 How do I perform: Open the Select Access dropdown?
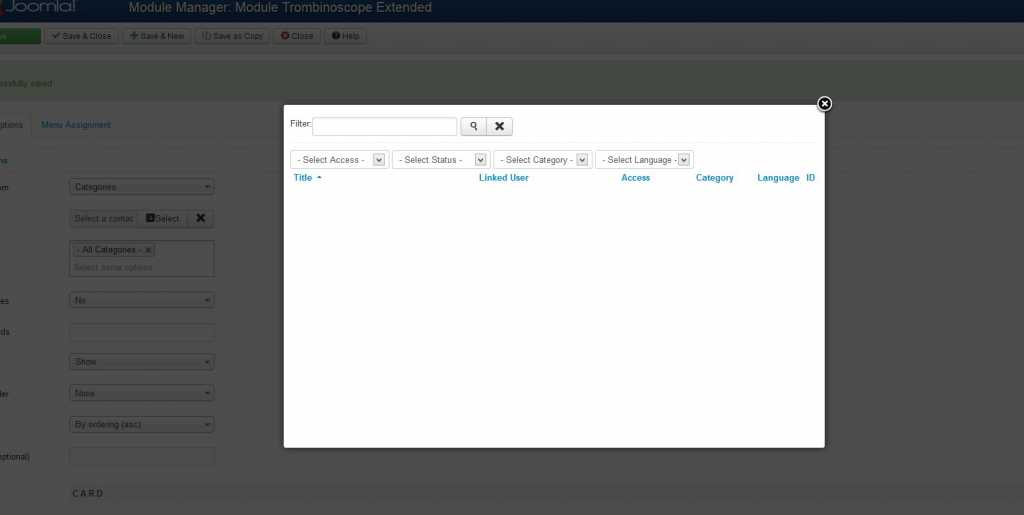pos(339,160)
